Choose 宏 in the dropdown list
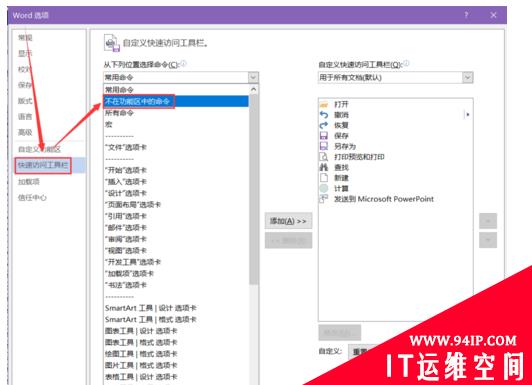 [x=176, y=124]
